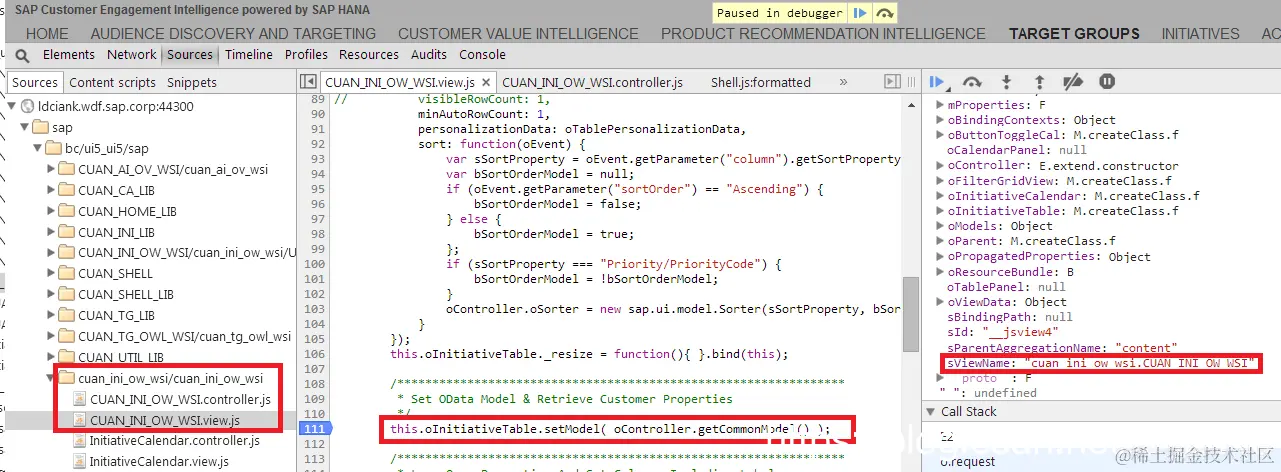Screen dimensions: 1281x472
Task: Step out of current function
Action: tap(1039, 82)
